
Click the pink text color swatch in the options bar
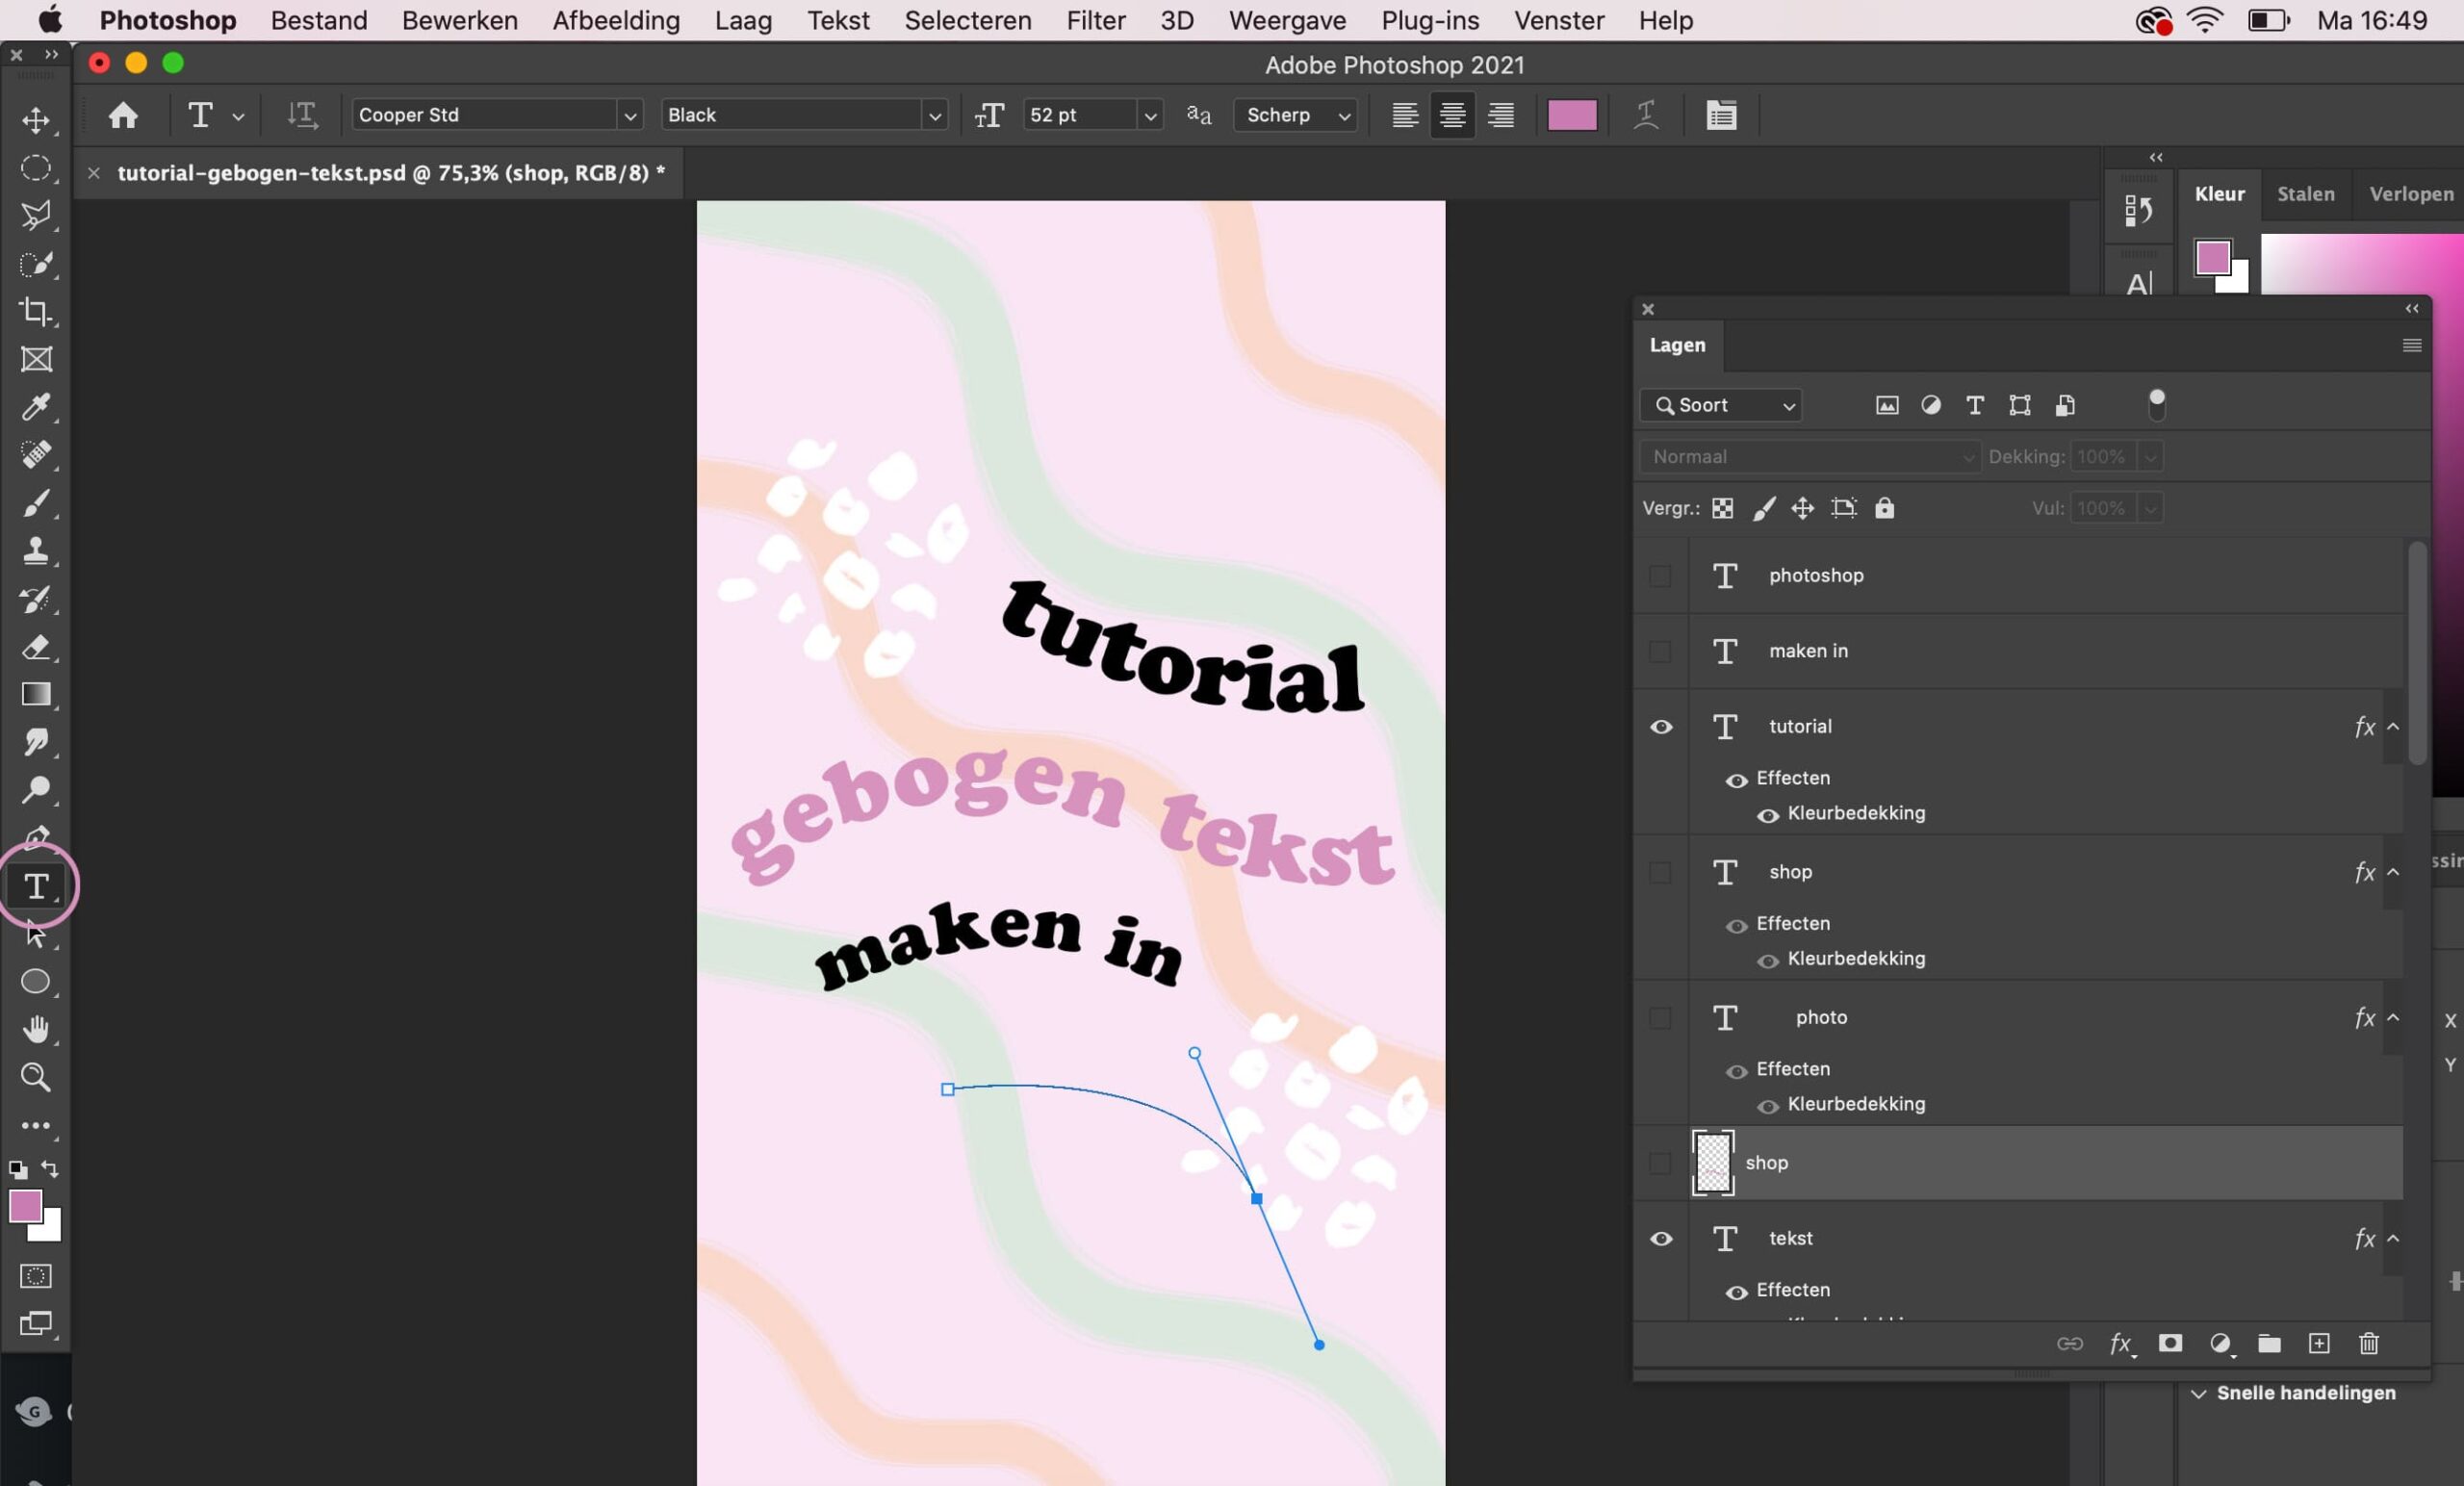point(1572,115)
